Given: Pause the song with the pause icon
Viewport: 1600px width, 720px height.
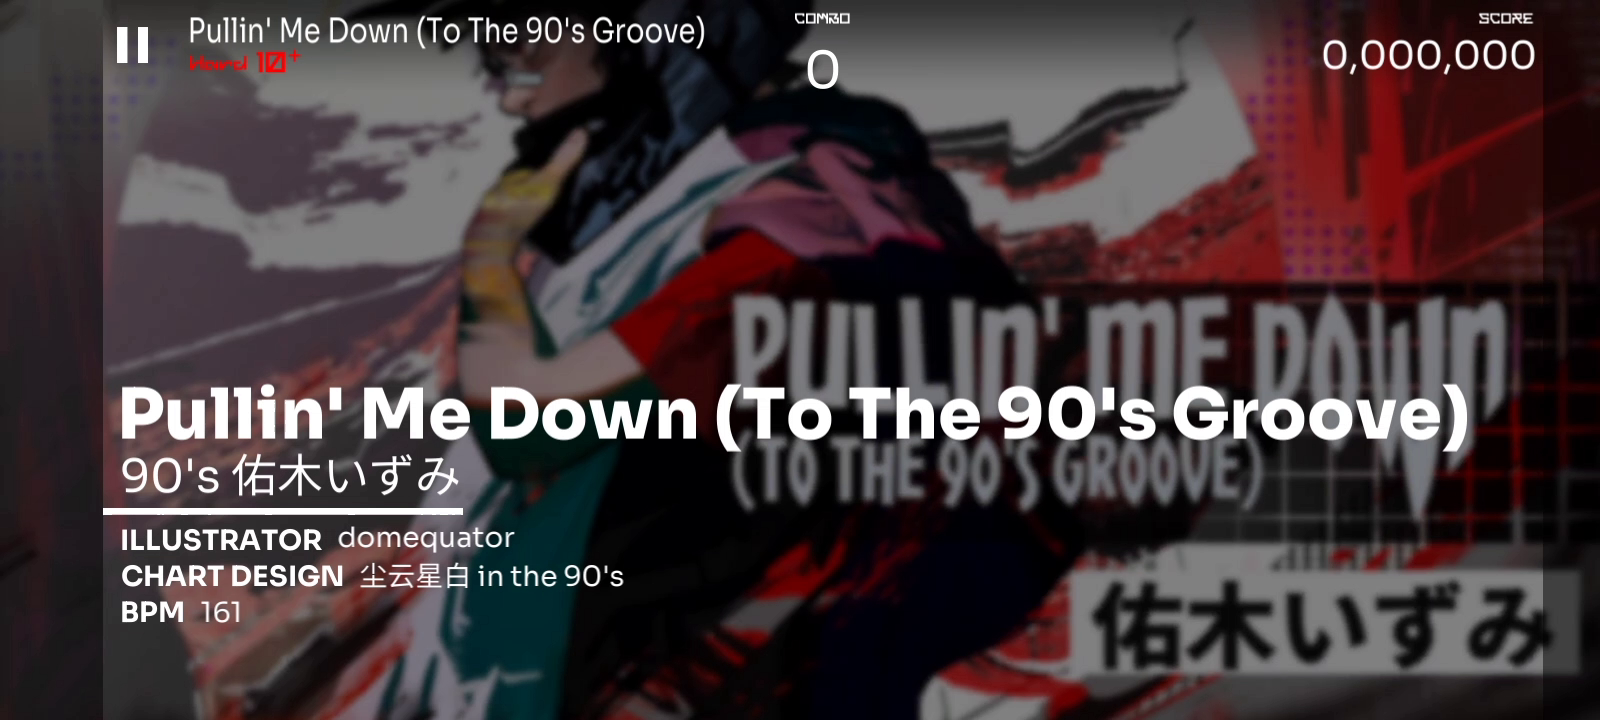Looking at the screenshot, I should pyautogui.click(x=132, y=45).
